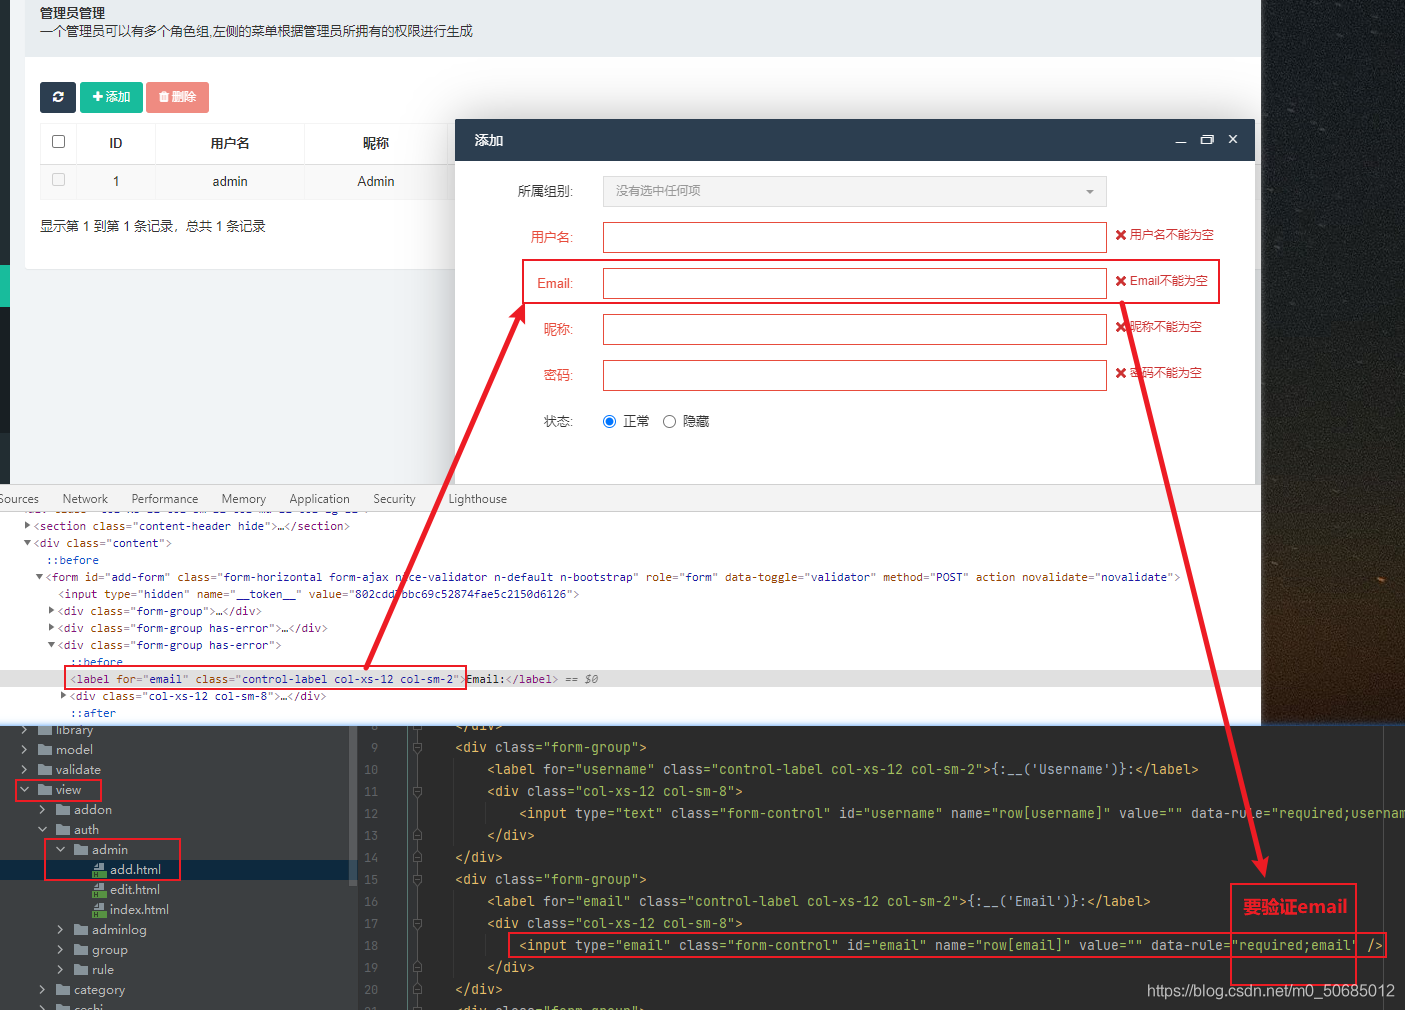Image resolution: width=1405 pixels, height=1010 pixels.
Task: Click the refresh table icon
Action: (x=57, y=97)
